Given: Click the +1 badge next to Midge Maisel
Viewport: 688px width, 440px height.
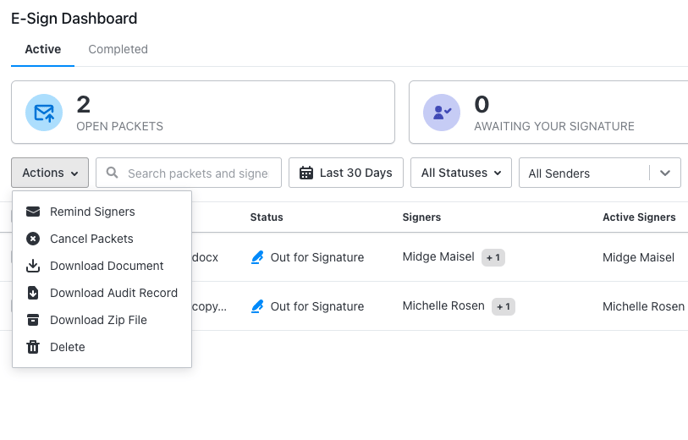Looking at the screenshot, I should click(493, 258).
